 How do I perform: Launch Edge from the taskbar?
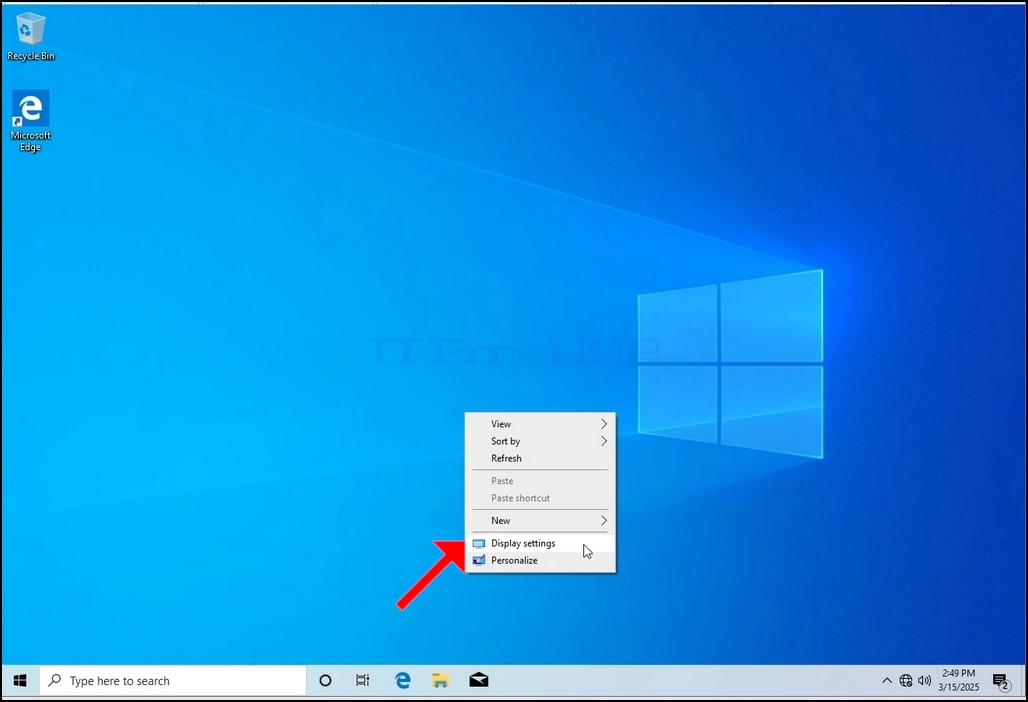click(x=403, y=680)
